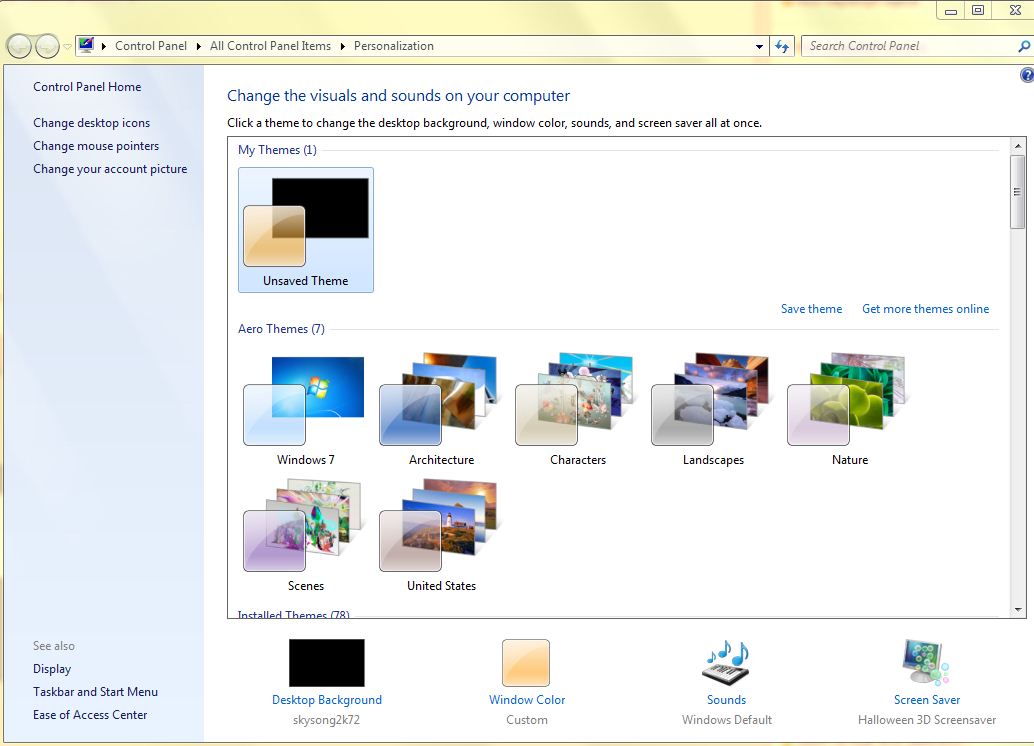Open Sounds music-notes icon
Screen dimensions: 1034x746
tap(726, 663)
